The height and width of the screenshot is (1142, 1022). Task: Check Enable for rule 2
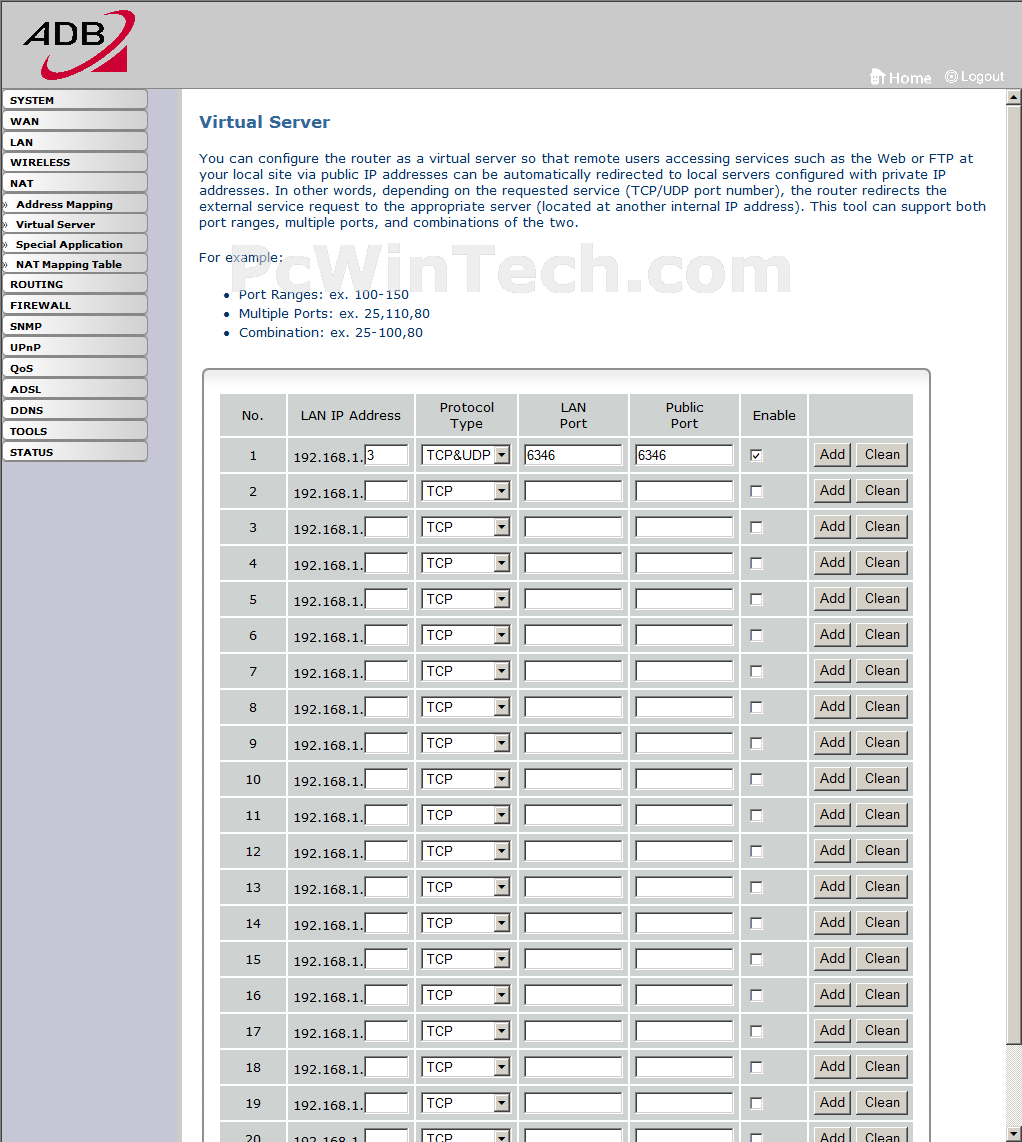756,492
